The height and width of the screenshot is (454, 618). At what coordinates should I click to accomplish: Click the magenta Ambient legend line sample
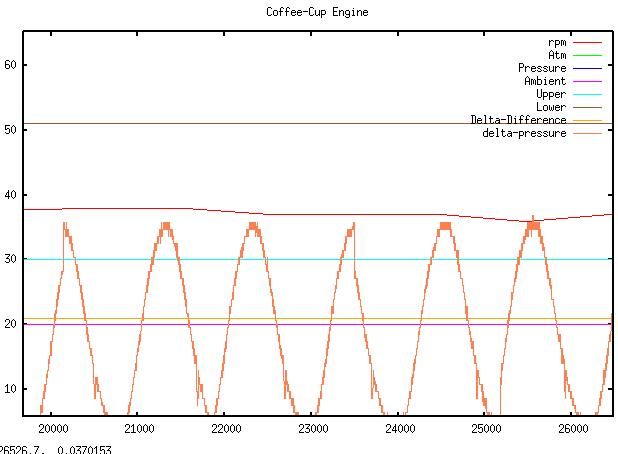586,81
